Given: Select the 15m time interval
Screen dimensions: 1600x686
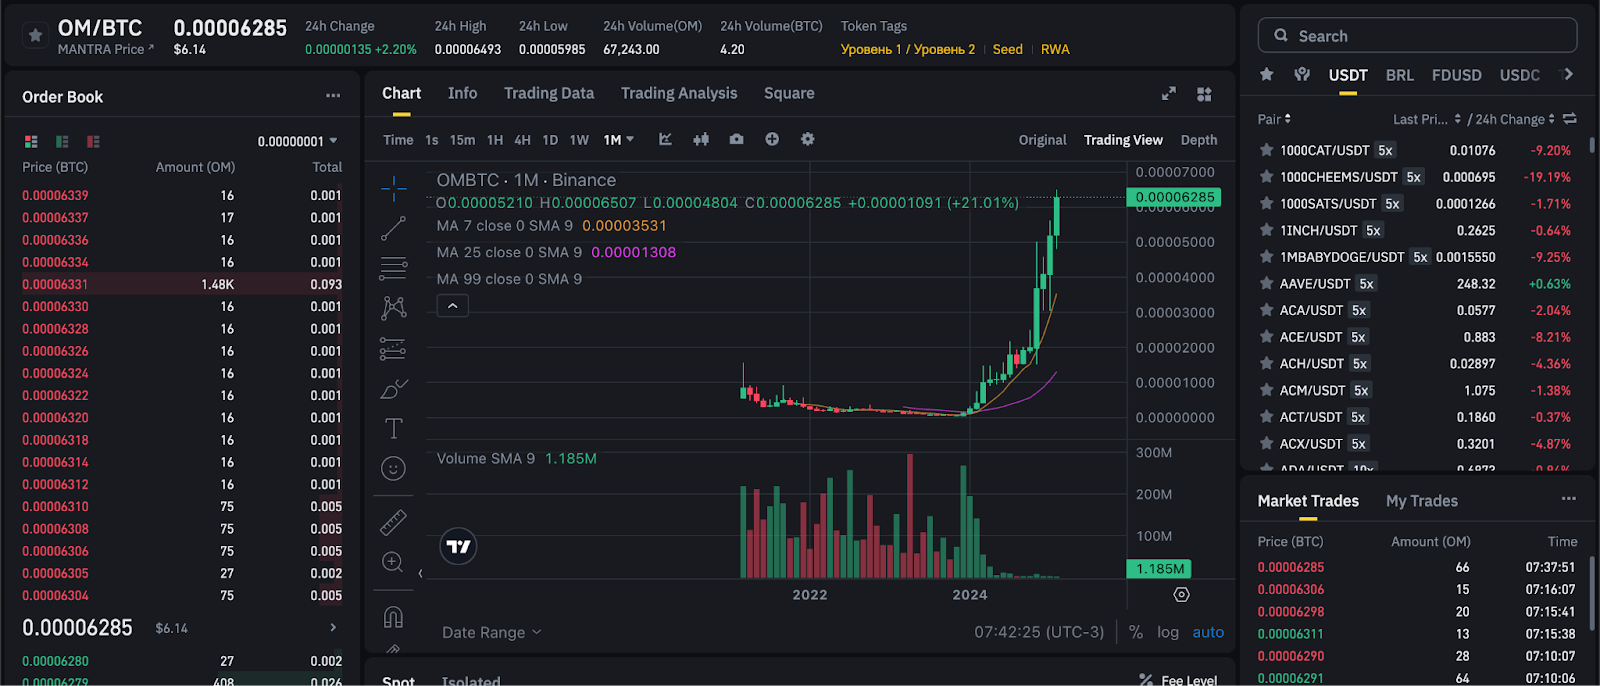Looking at the screenshot, I should click(x=462, y=140).
